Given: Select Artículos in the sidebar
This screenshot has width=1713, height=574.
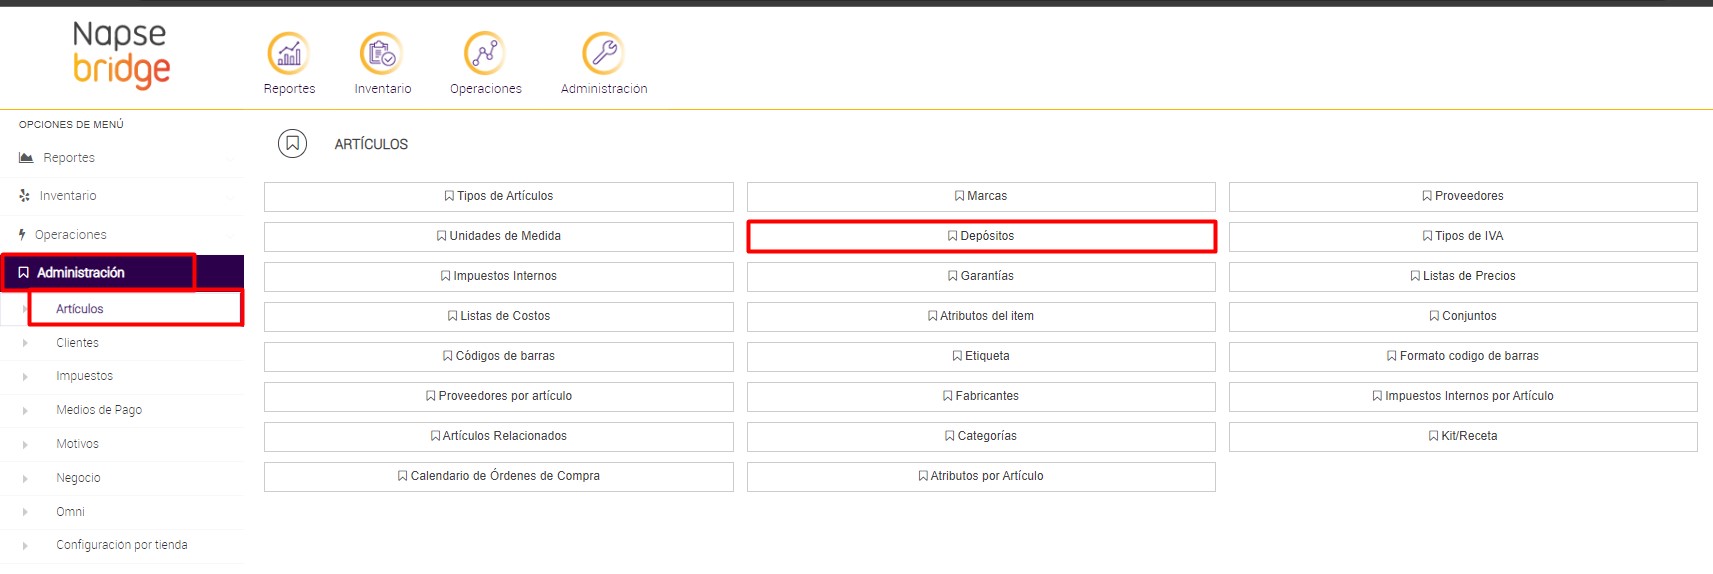Looking at the screenshot, I should pyautogui.click(x=80, y=309).
